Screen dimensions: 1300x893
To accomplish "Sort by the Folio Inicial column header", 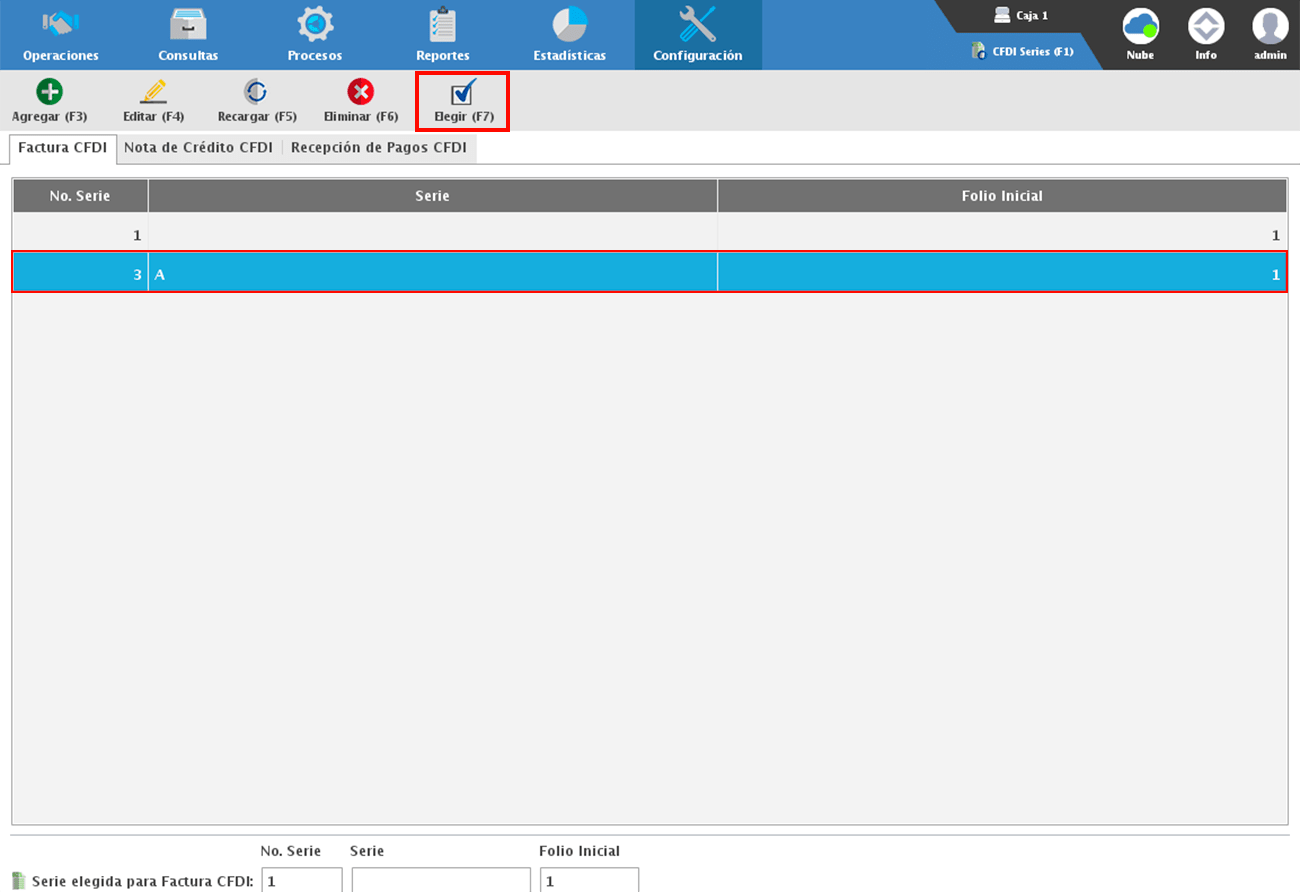I will [x=1001, y=196].
